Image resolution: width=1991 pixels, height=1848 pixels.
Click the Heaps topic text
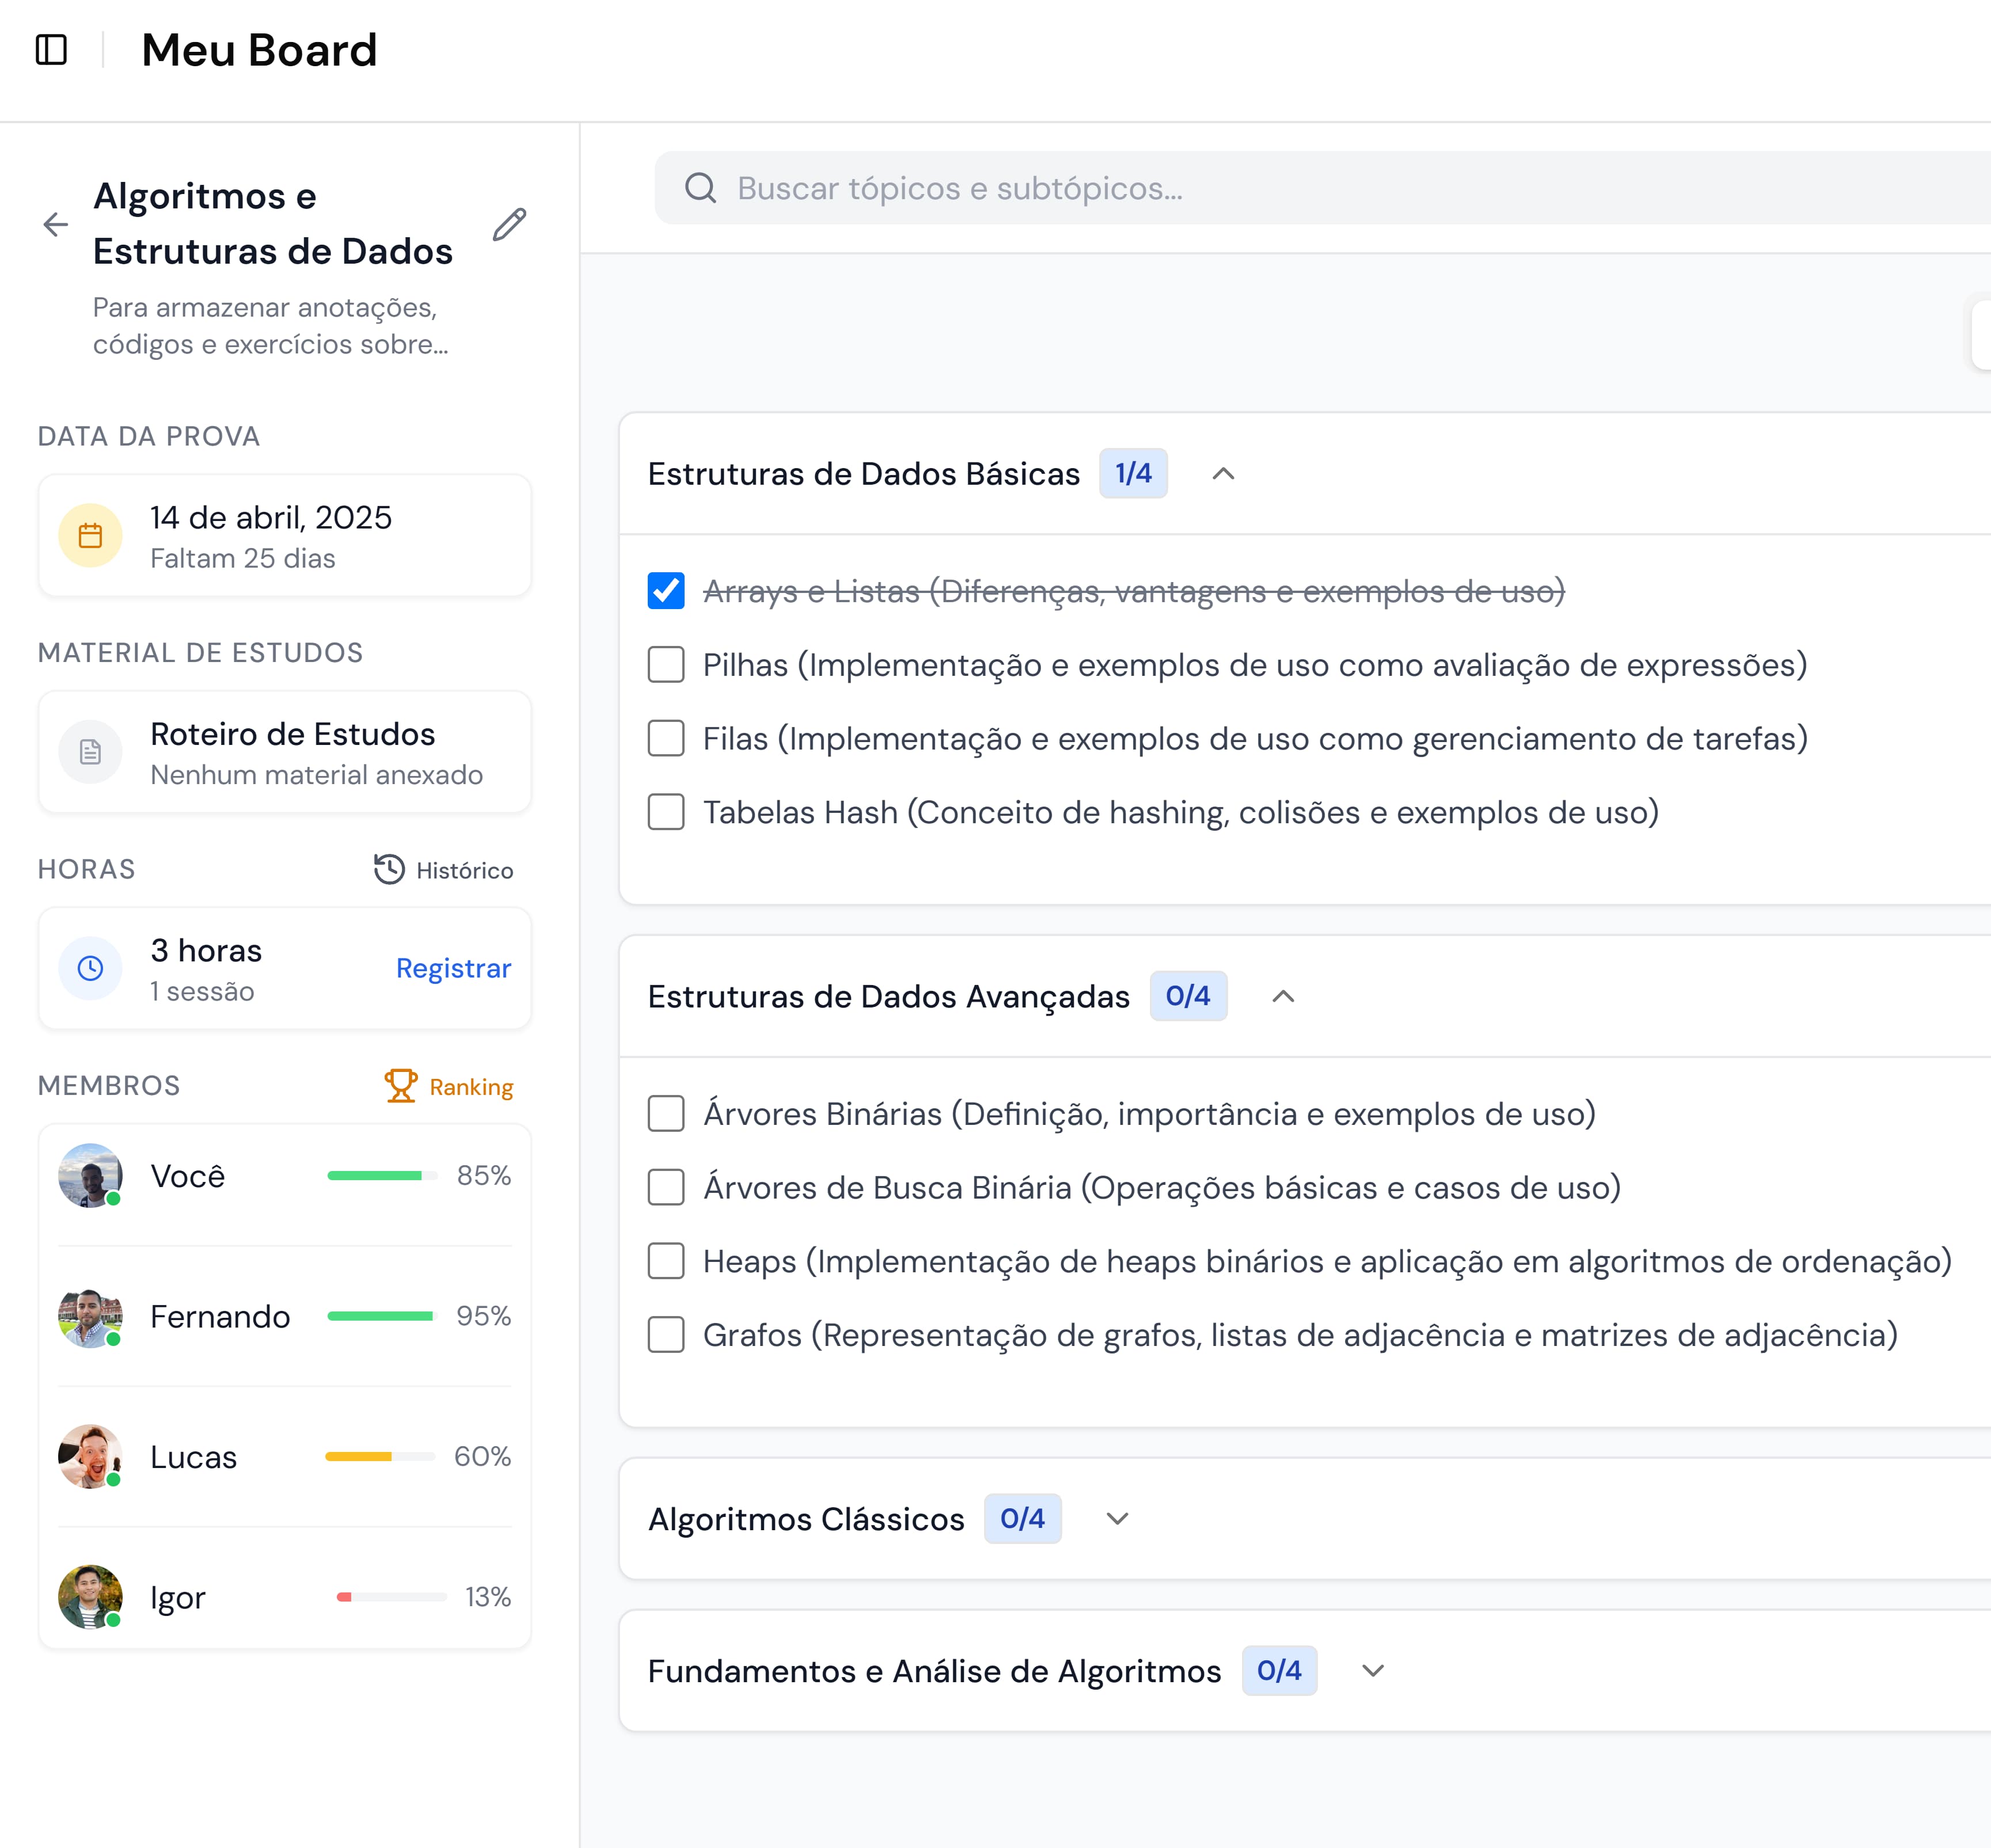click(x=1327, y=1261)
